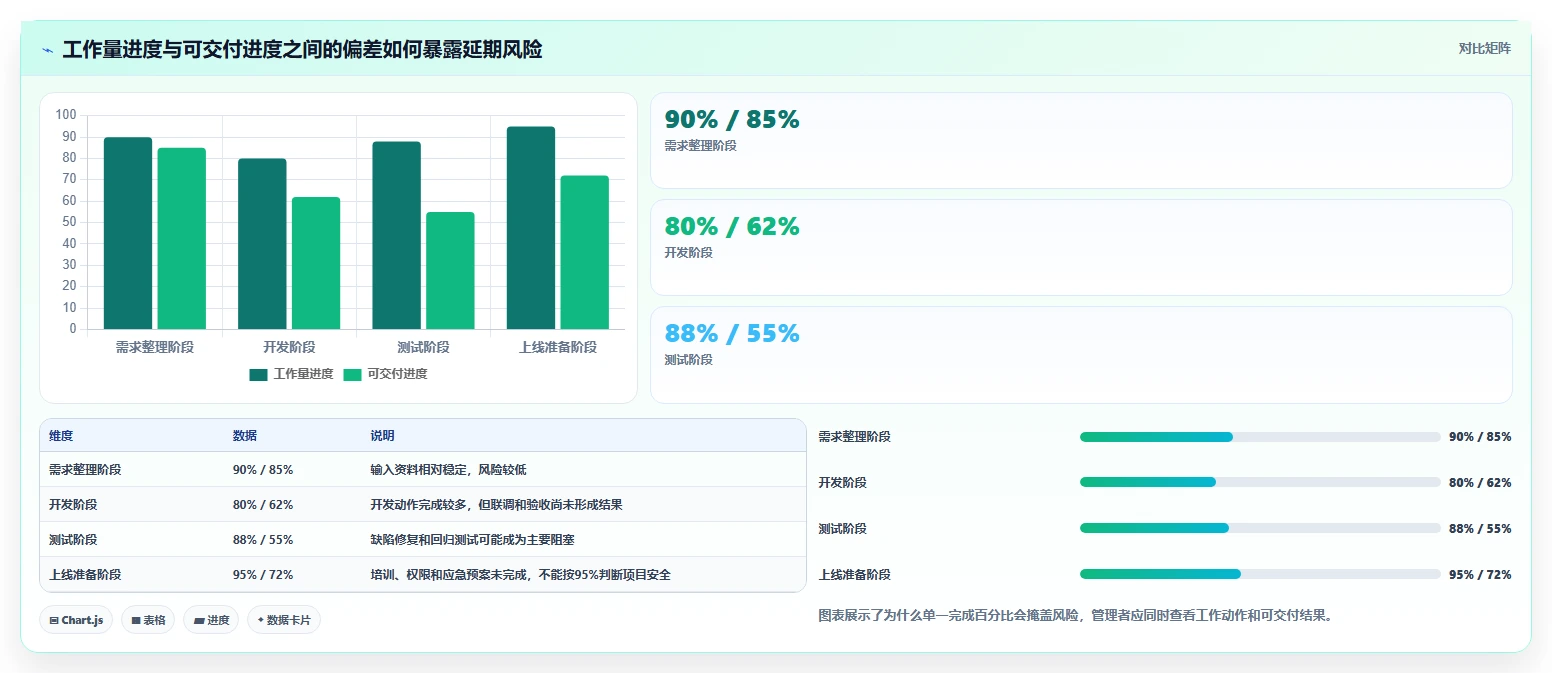Image resolution: width=1552 pixels, height=673 pixels.
Task: Click the 说明 table column header
Action: pyautogui.click(x=383, y=436)
